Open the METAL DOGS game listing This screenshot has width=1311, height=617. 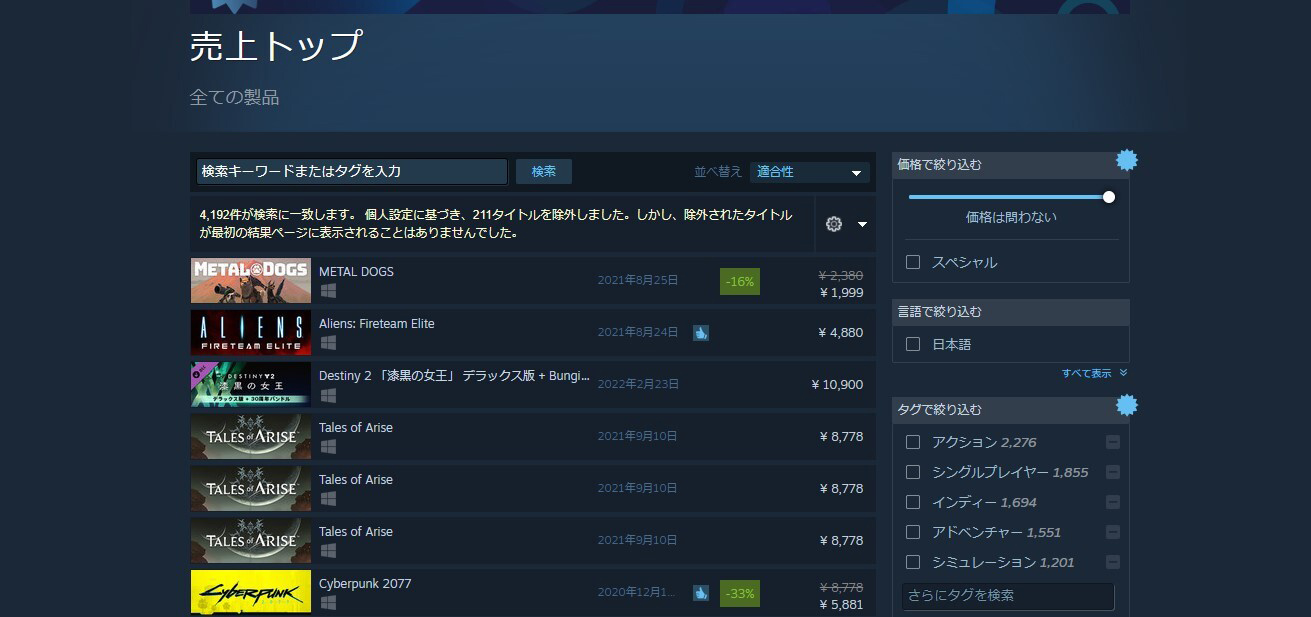coord(356,271)
